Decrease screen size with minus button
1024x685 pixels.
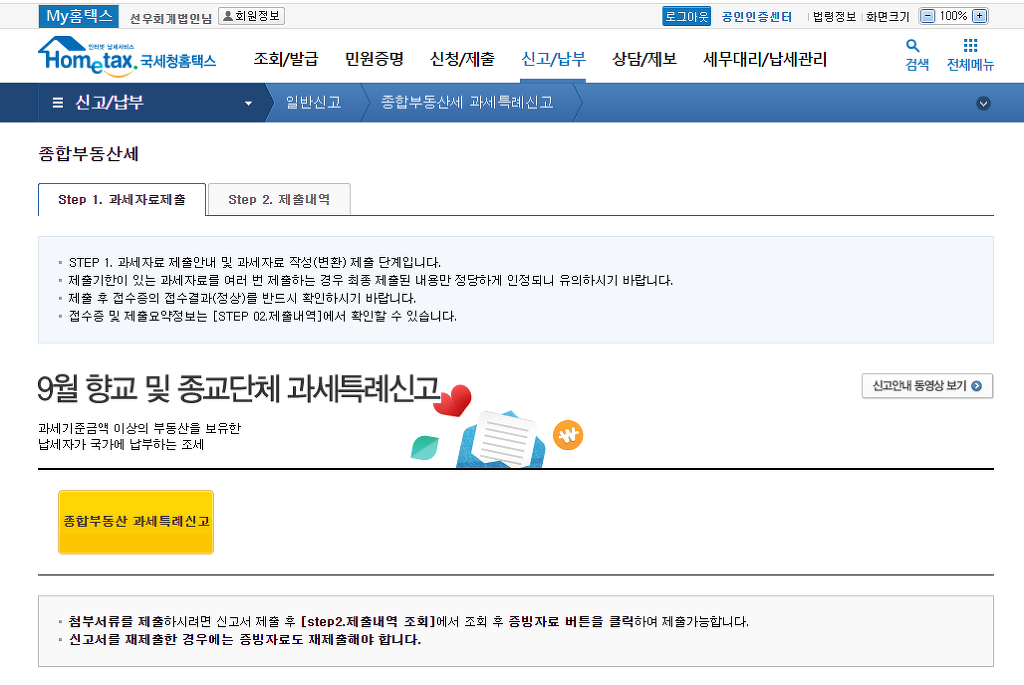point(927,16)
